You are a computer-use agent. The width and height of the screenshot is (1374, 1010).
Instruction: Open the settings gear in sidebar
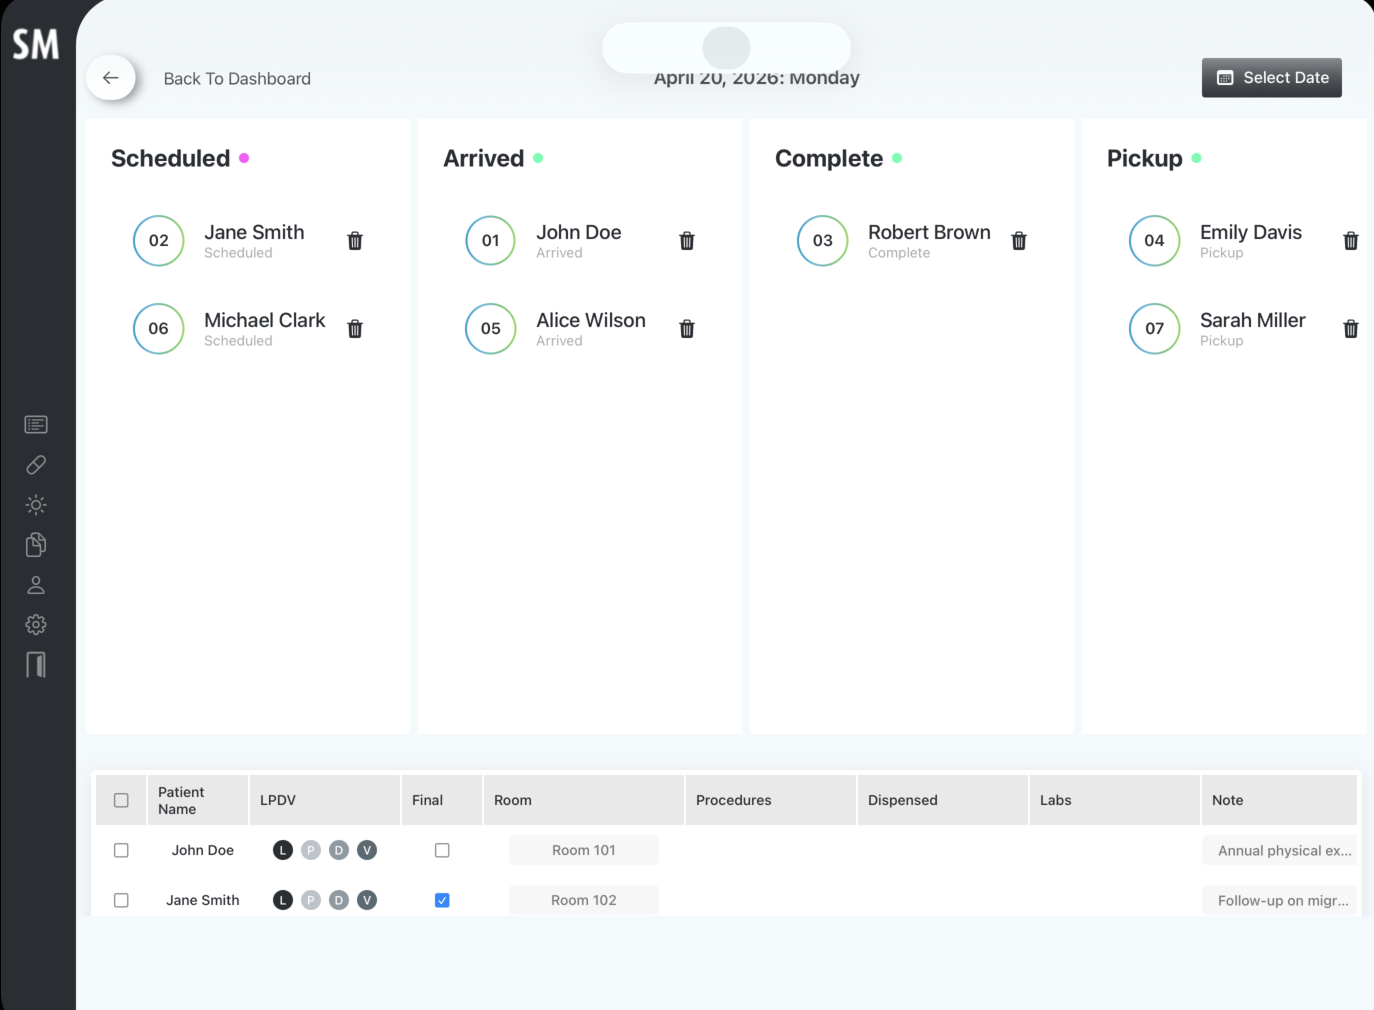(36, 625)
